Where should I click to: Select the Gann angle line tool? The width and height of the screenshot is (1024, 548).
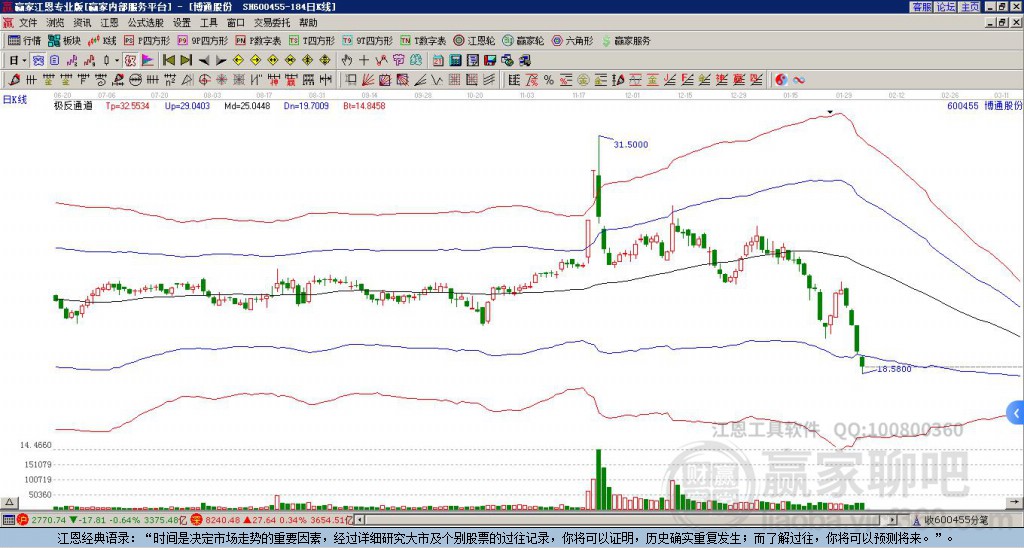(419, 80)
